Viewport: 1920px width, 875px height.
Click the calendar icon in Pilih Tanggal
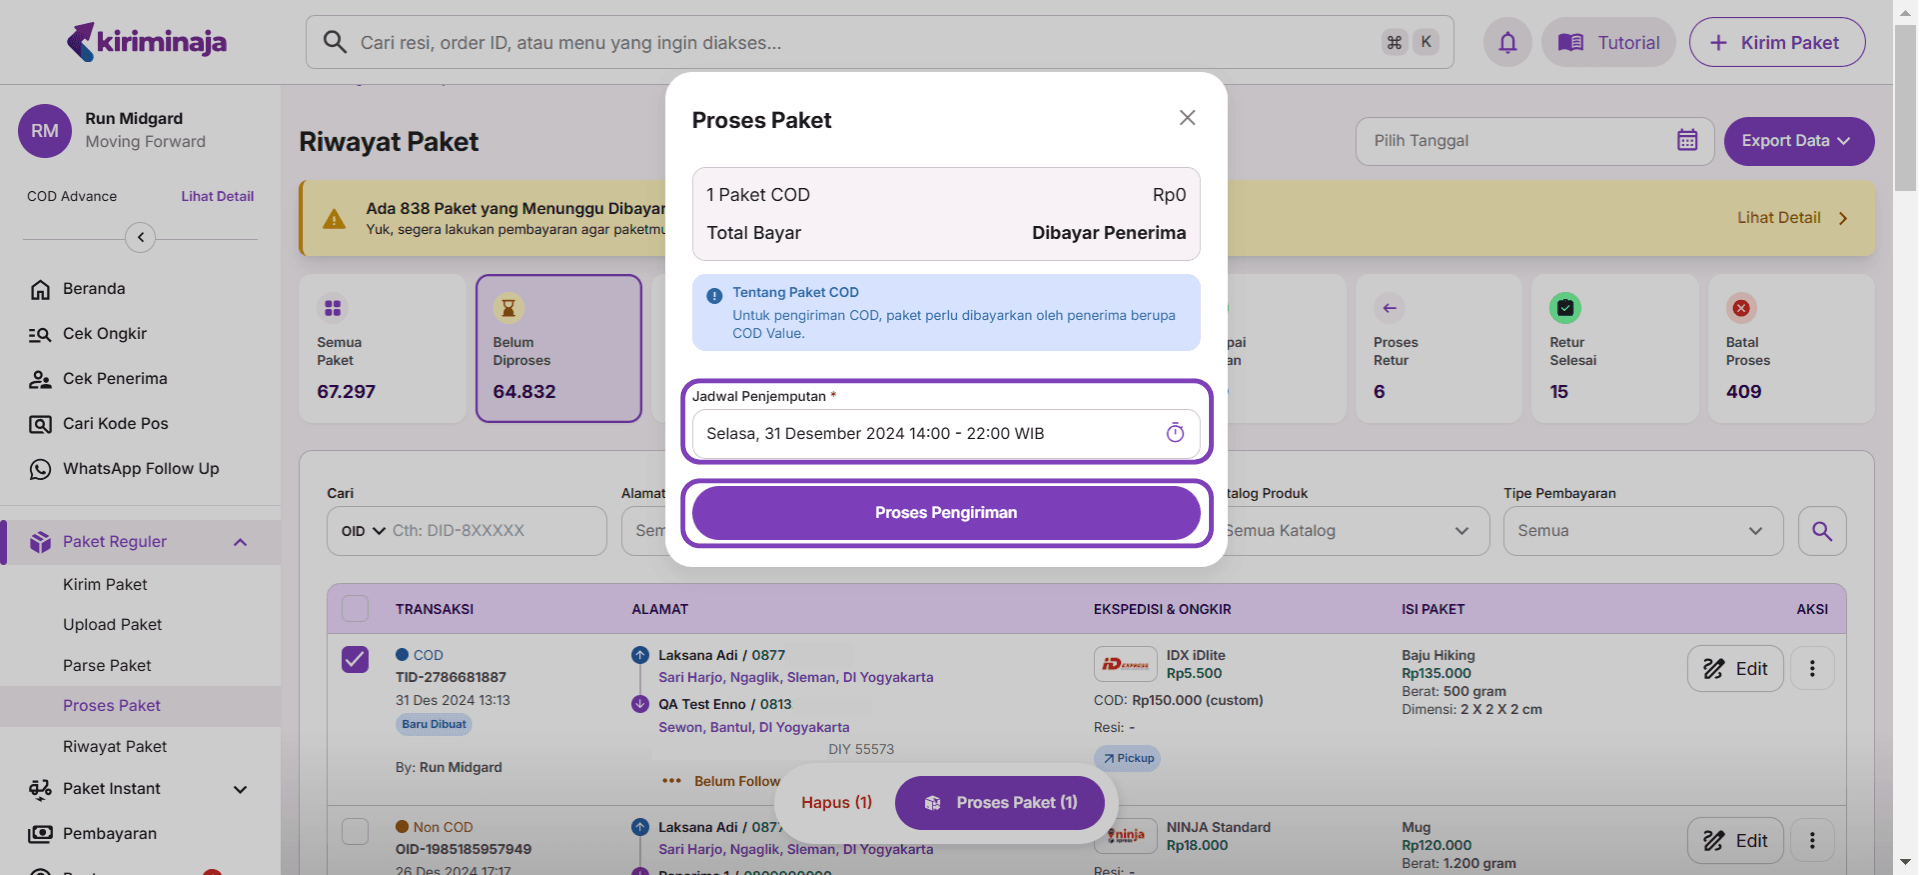coord(1687,141)
